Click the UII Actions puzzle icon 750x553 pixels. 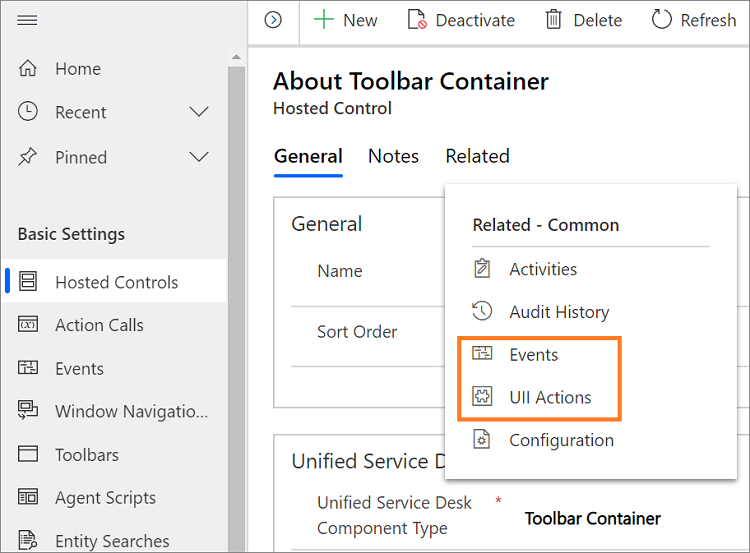(x=482, y=396)
